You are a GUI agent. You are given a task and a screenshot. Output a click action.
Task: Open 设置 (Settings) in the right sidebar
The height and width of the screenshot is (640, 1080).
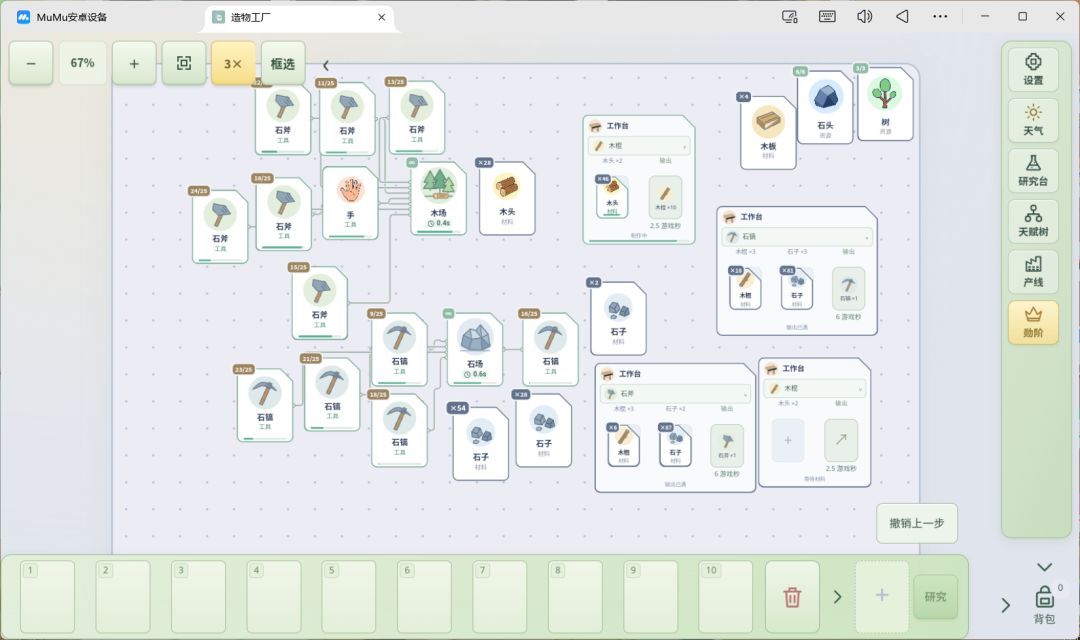[1032, 69]
